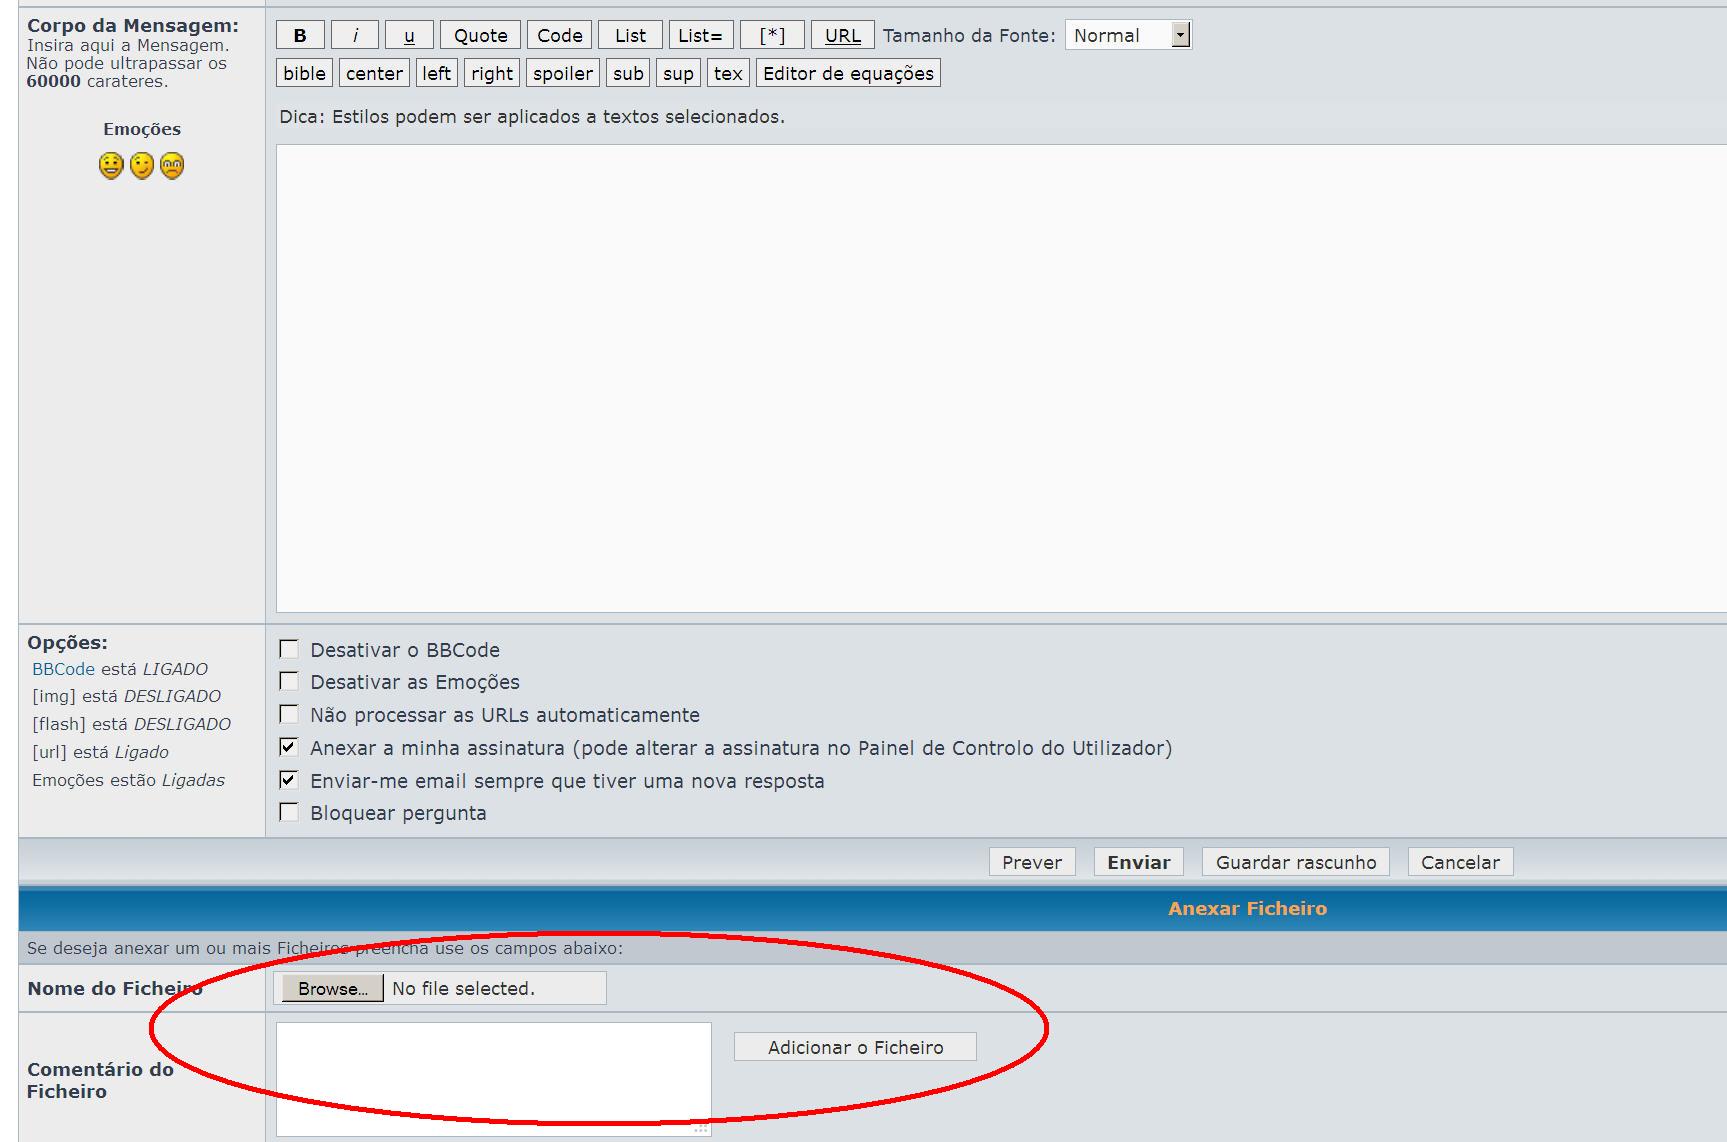Image resolution: width=1727 pixels, height=1142 pixels.
Task: Click the Cancelar button
Action: [x=1460, y=862]
